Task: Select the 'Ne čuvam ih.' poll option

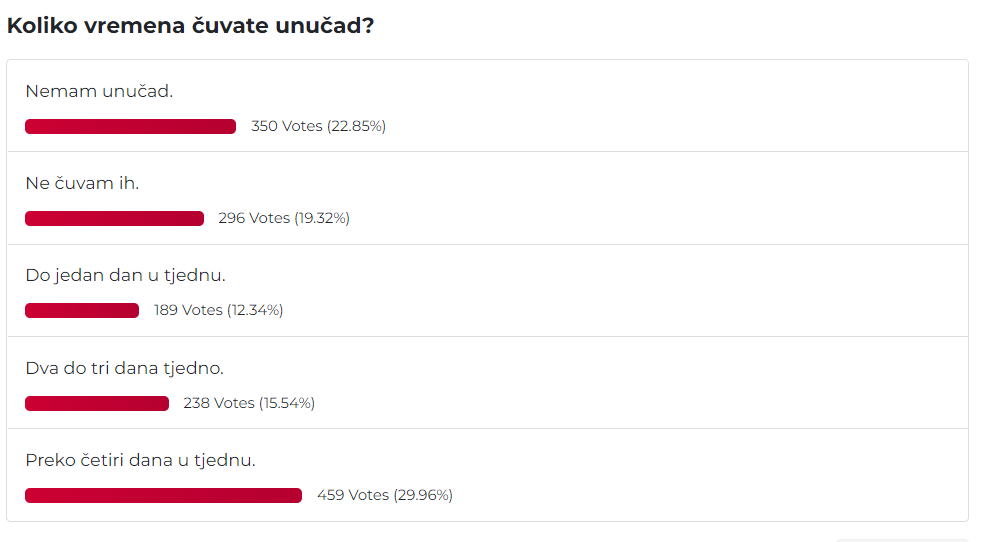Action: click(x=82, y=184)
